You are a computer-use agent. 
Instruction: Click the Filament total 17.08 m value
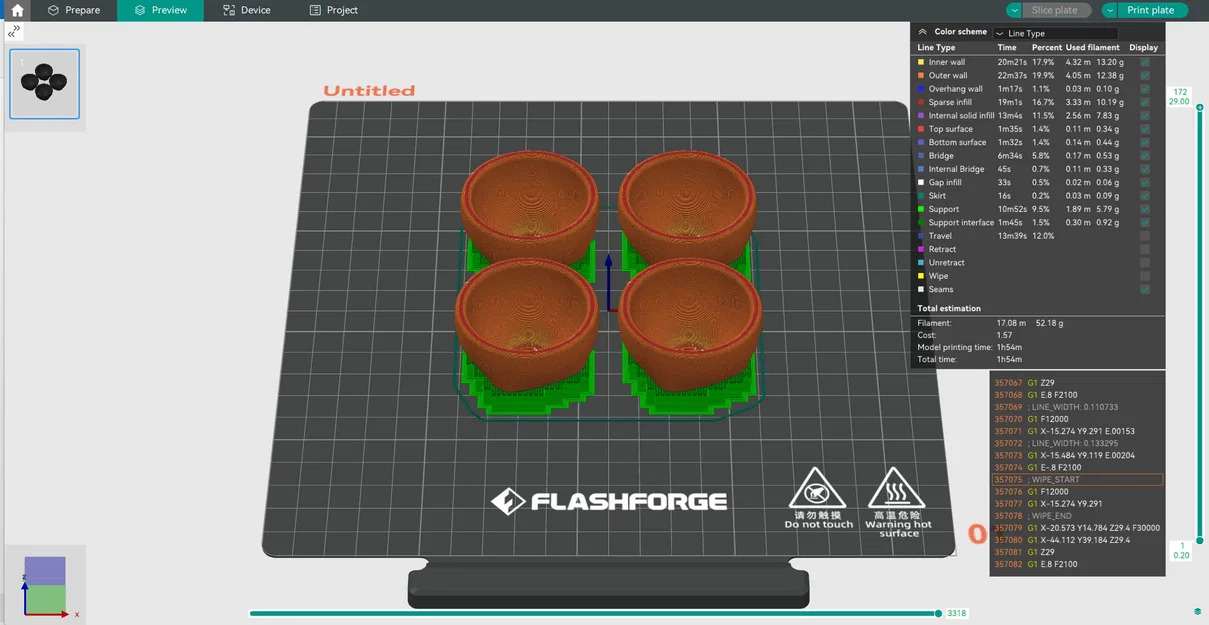point(1012,323)
